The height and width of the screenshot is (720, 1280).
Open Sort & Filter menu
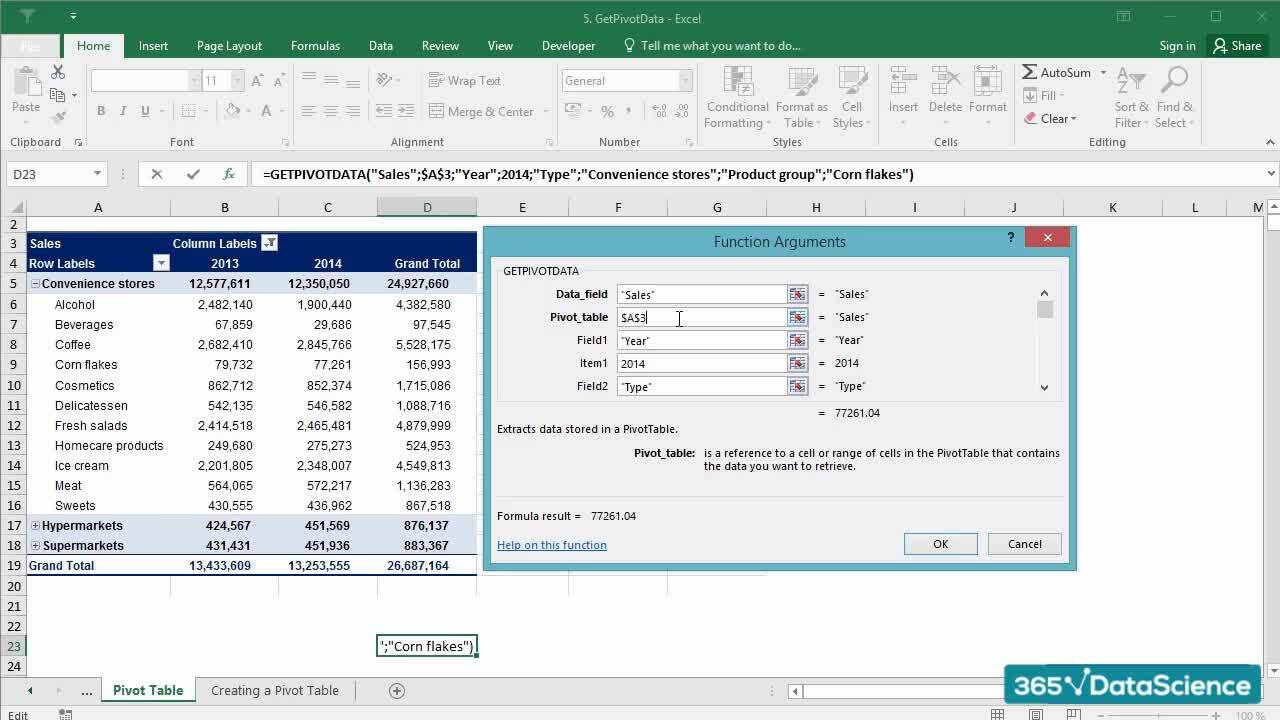point(1132,98)
